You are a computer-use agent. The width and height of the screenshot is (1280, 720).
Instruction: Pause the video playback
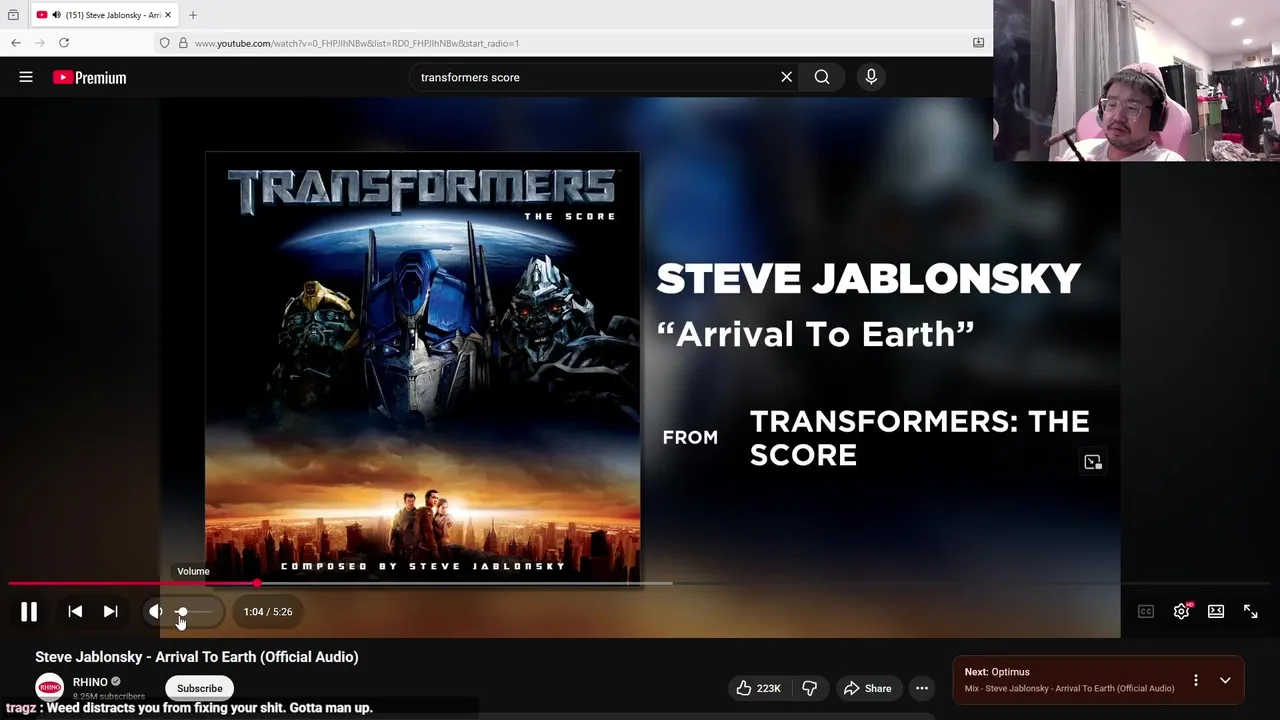click(29, 612)
